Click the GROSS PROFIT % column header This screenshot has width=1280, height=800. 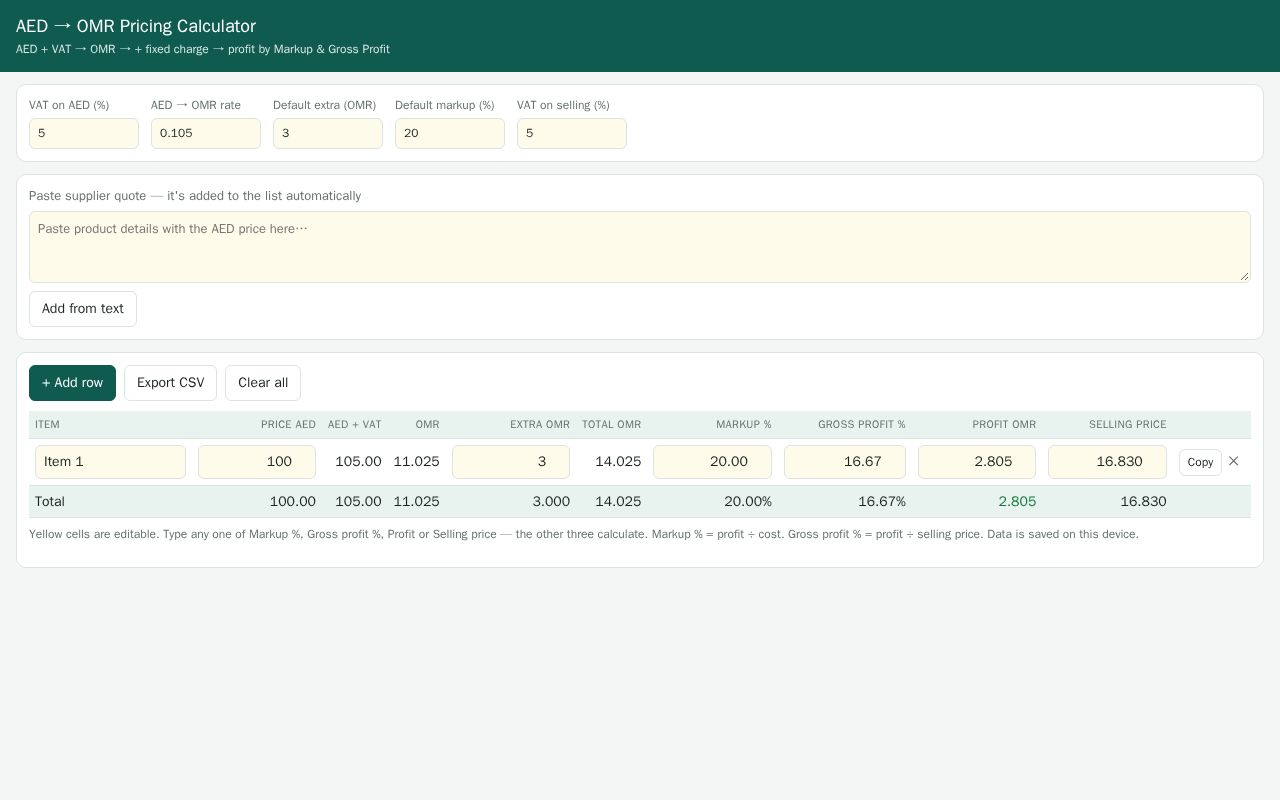click(862, 425)
